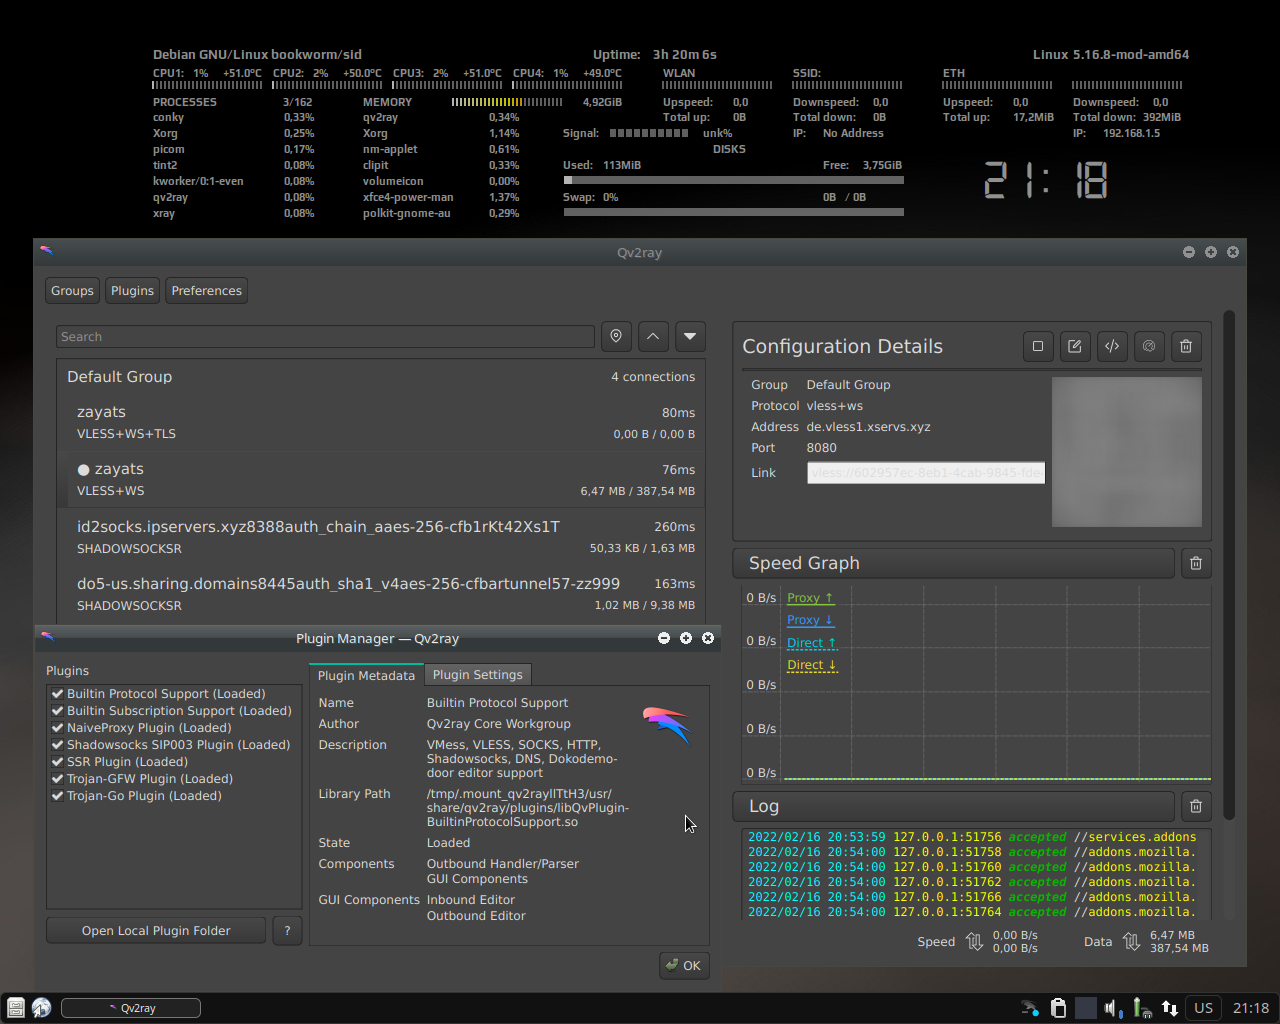
Task: Click the clipboard (clipit) tray icon
Action: tap(1058, 1008)
